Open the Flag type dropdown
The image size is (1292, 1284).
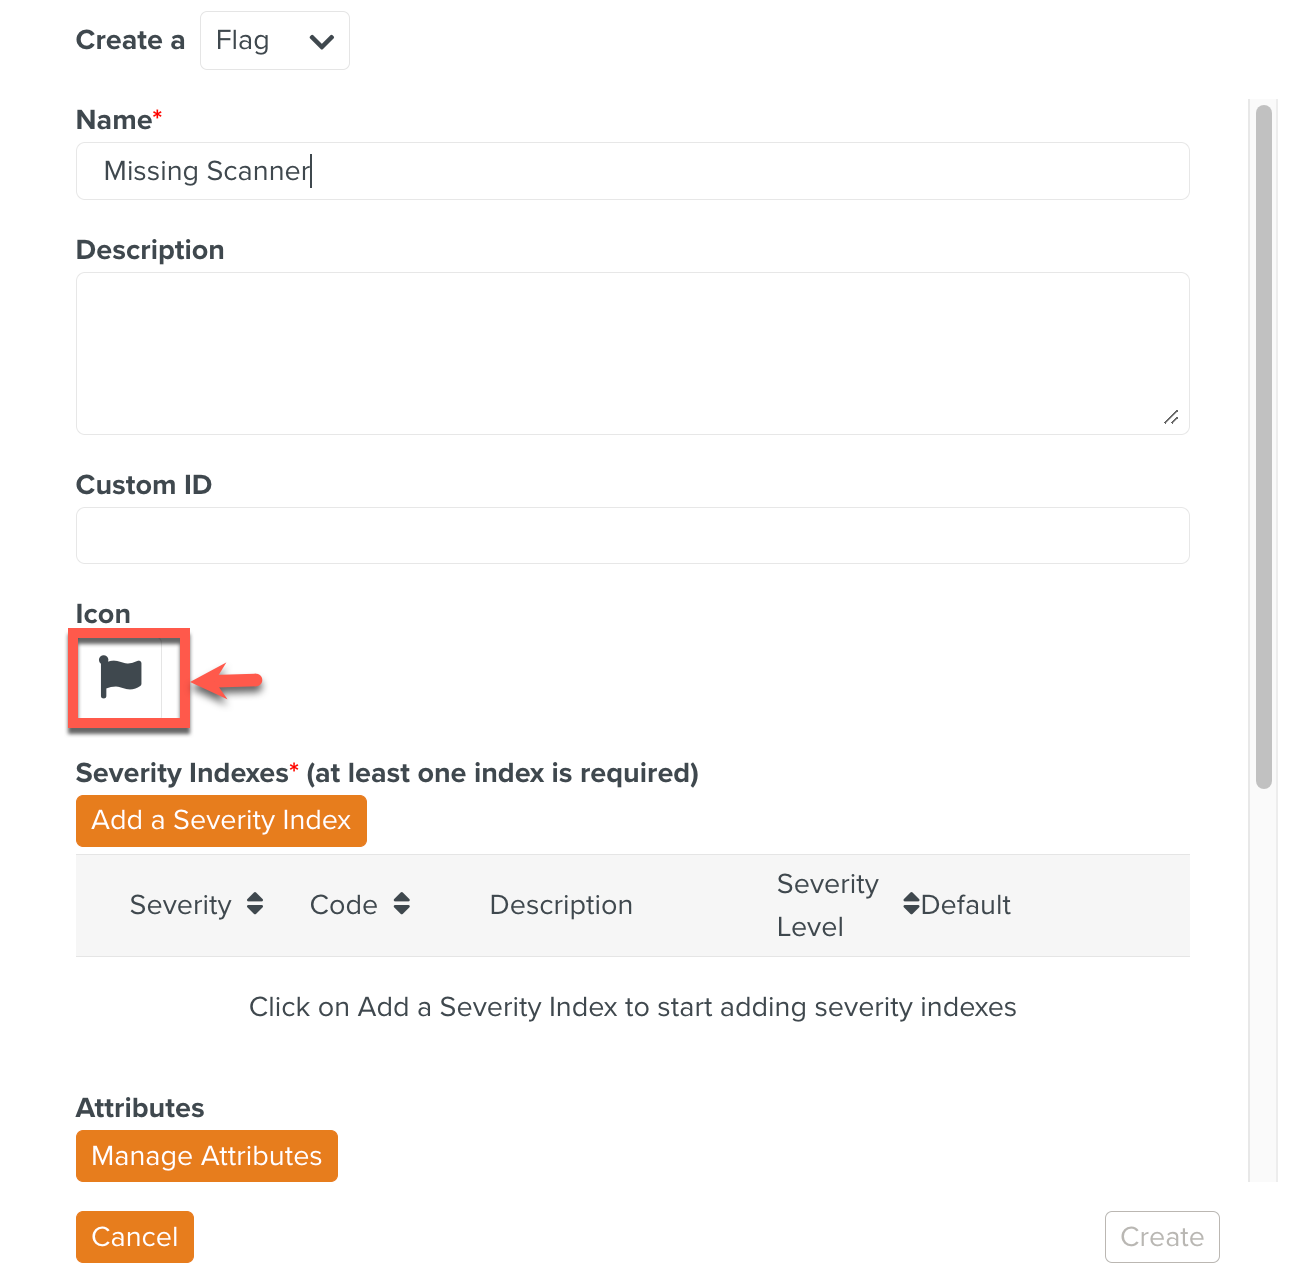pos(274,41)
